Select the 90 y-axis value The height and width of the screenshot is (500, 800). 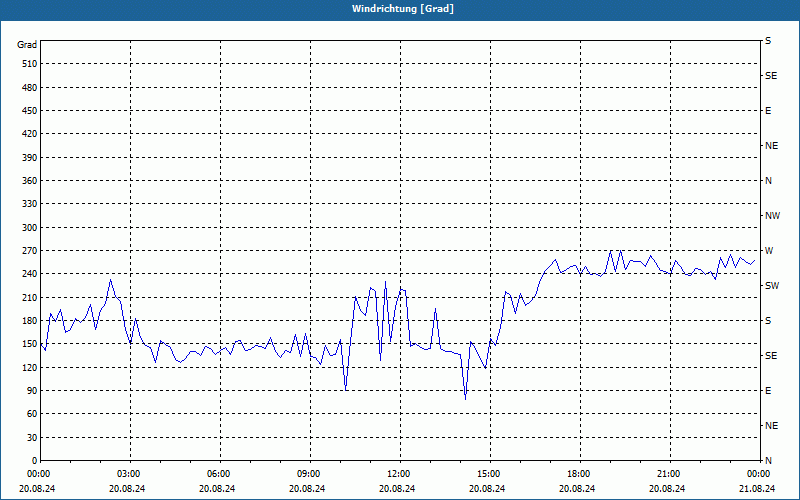pos(32,391)
